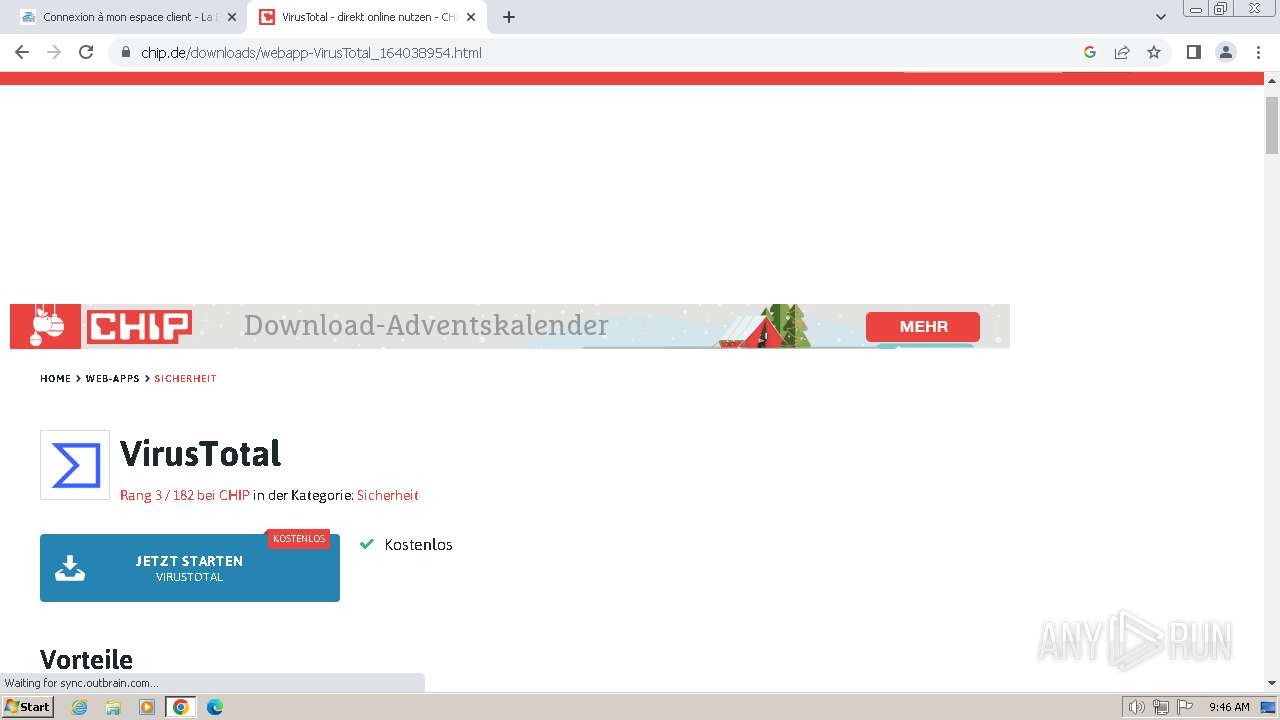Click the Vorteile heading

[x=86, y=660]
